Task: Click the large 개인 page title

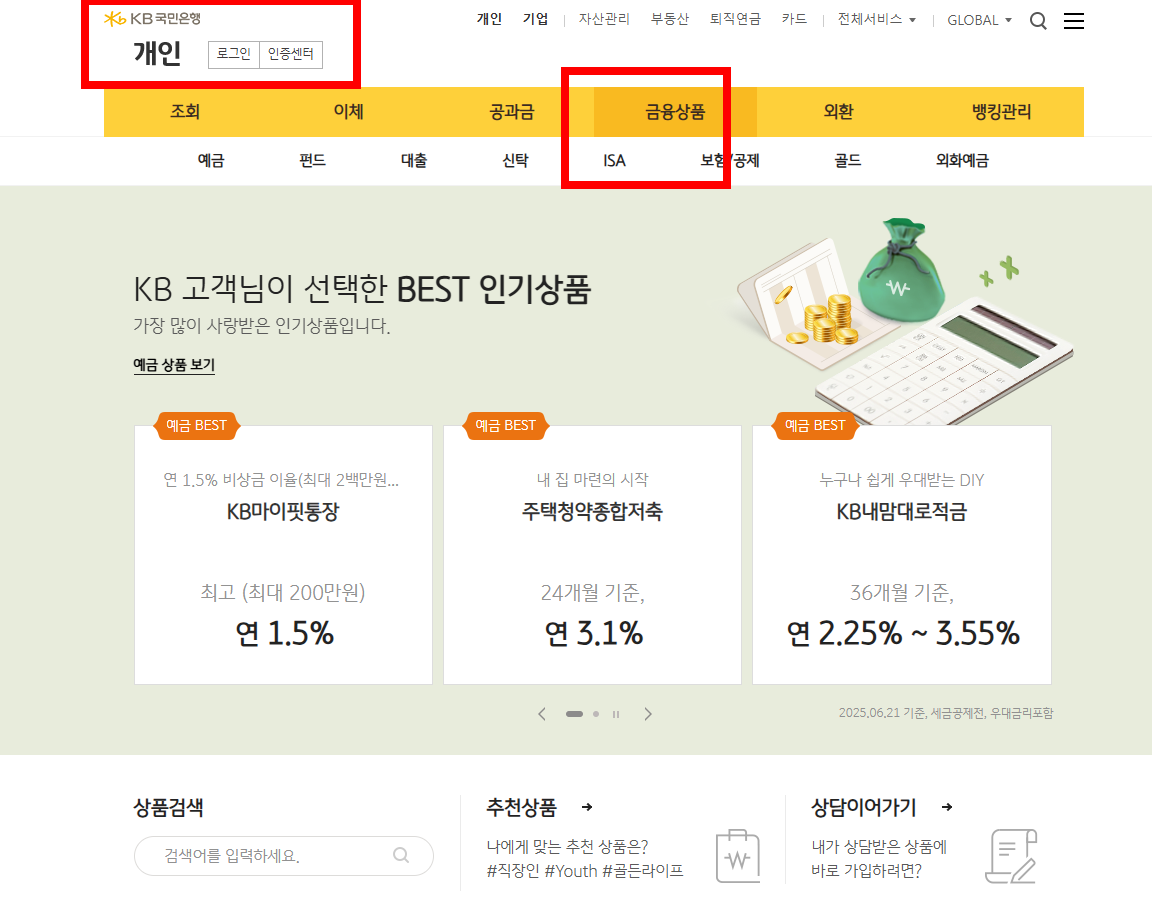Action: 157,54
